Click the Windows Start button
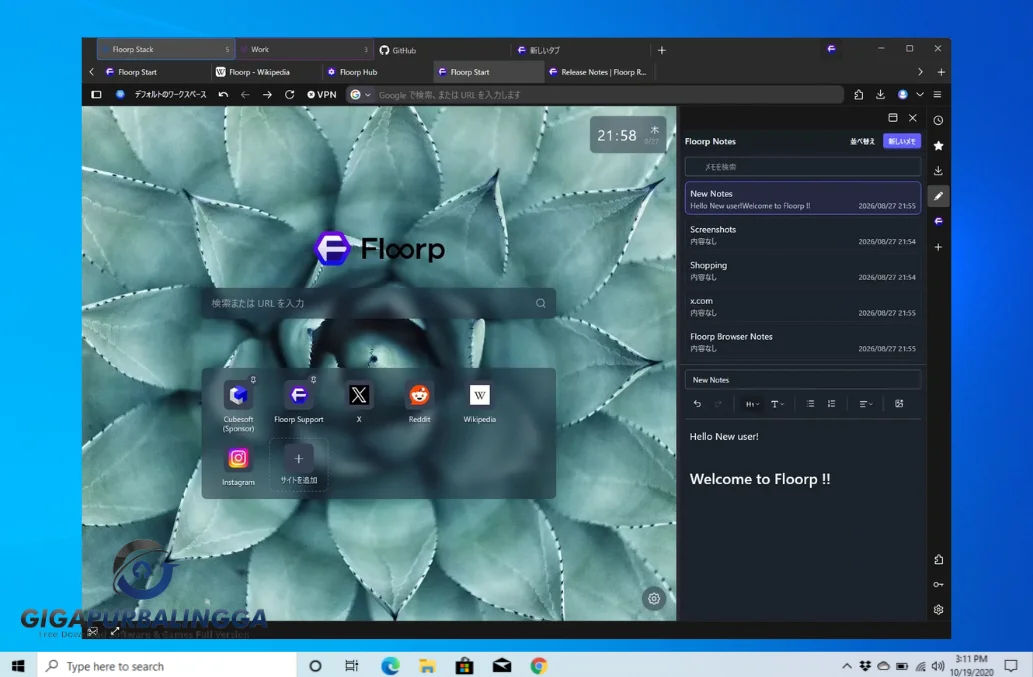The image size is (1033, 677). pyautogui.click(x=18, y=666)
